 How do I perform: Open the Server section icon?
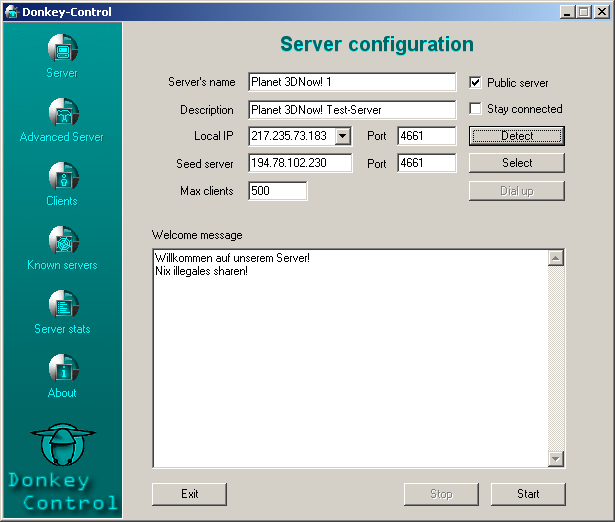[63, 48]
